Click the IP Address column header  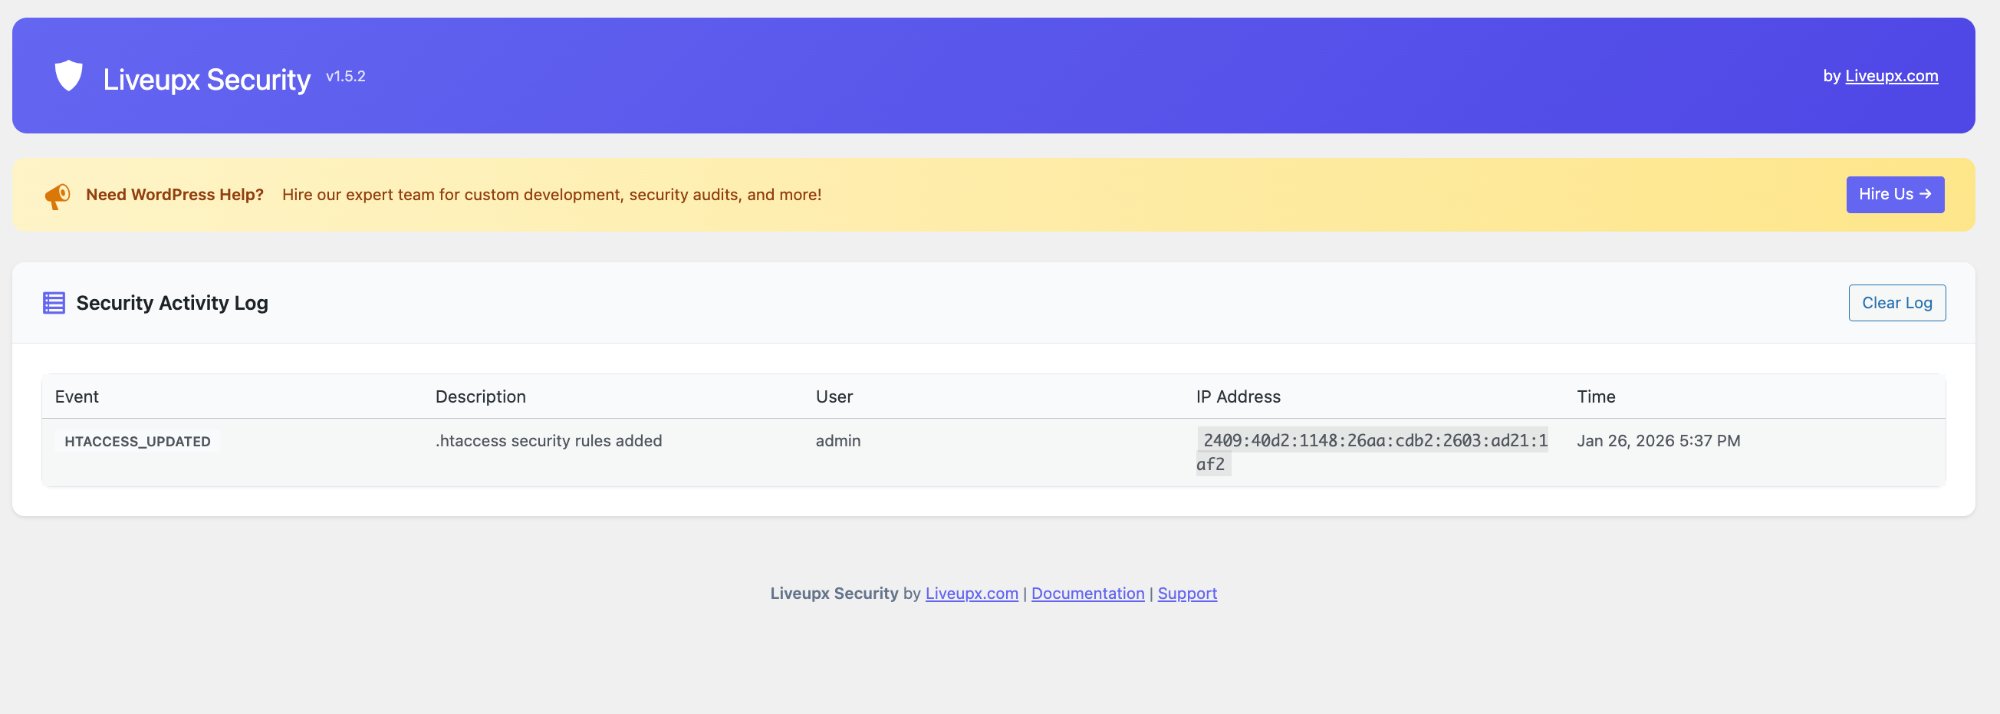click(1238, 397)
